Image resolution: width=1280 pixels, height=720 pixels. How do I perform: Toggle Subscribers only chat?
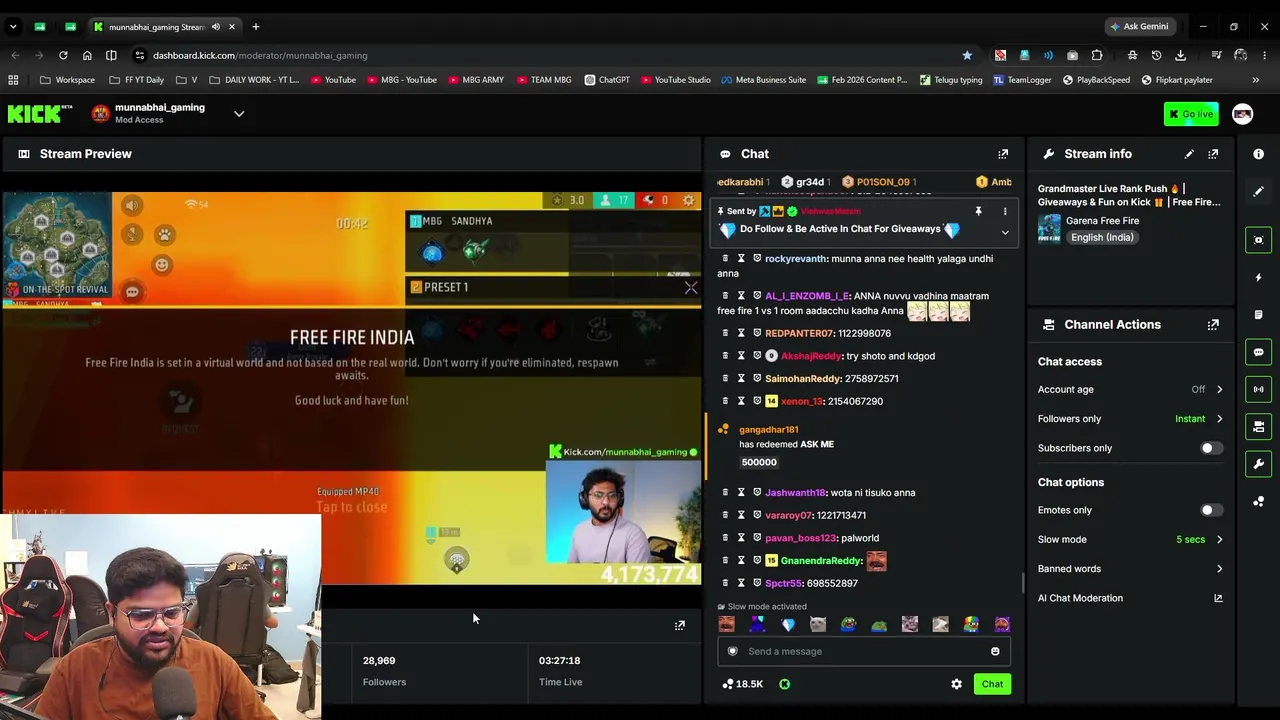1211,448
